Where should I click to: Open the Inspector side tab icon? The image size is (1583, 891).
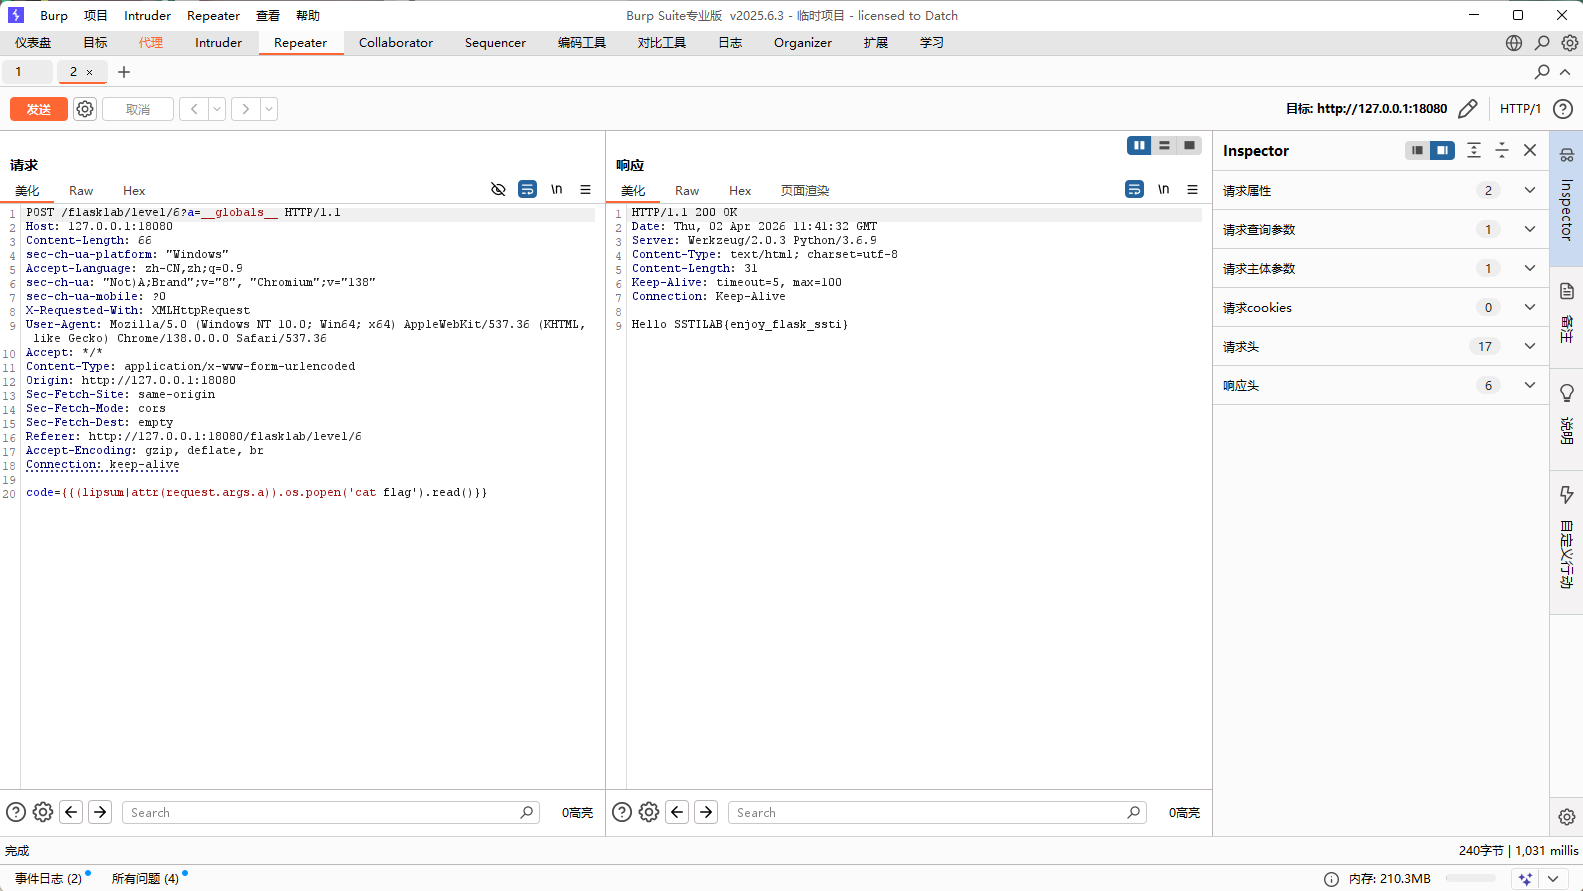[x=1567, y=155]
